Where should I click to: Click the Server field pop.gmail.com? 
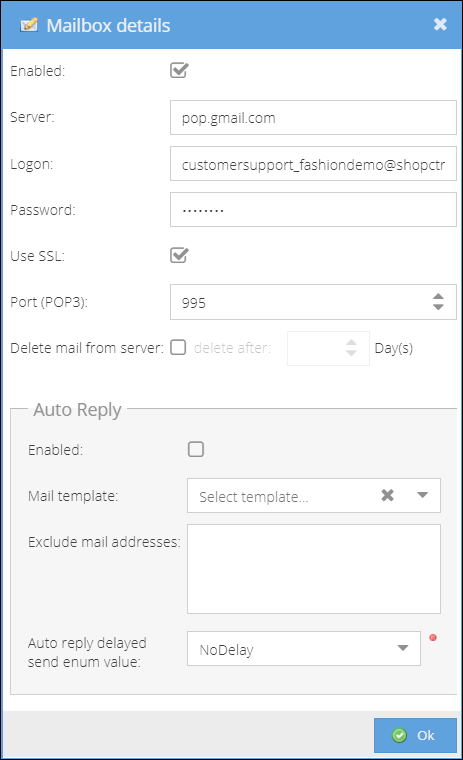(313, 118)
